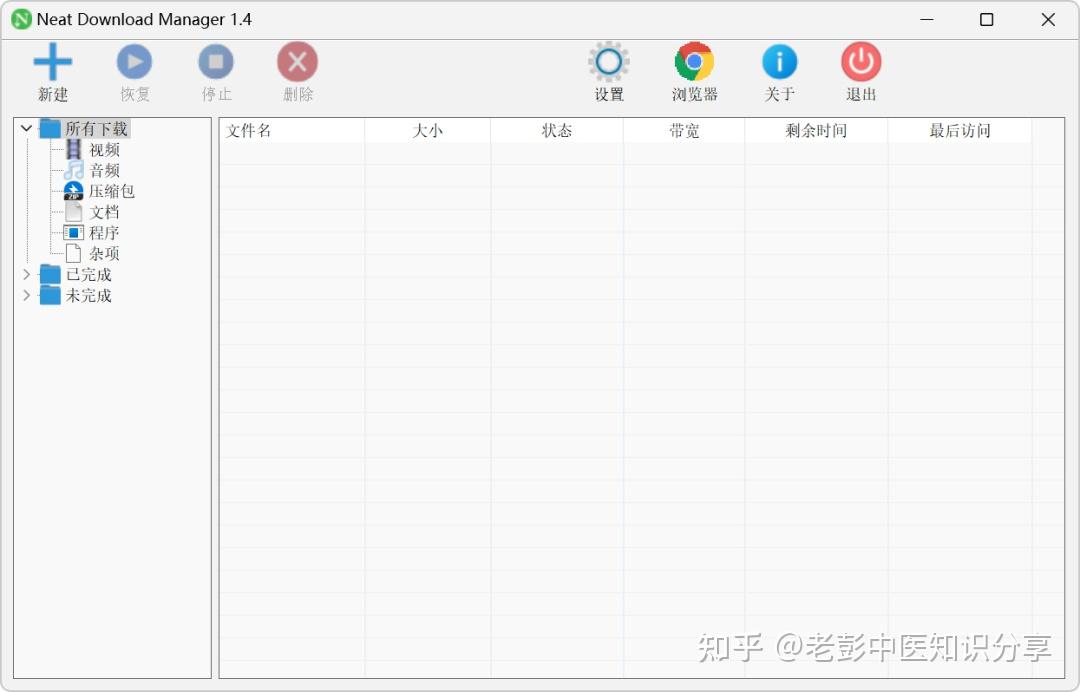Click the red X 删除 (Delete) icon
Viewport: 1080px width, 692px height.
[298, 62]
